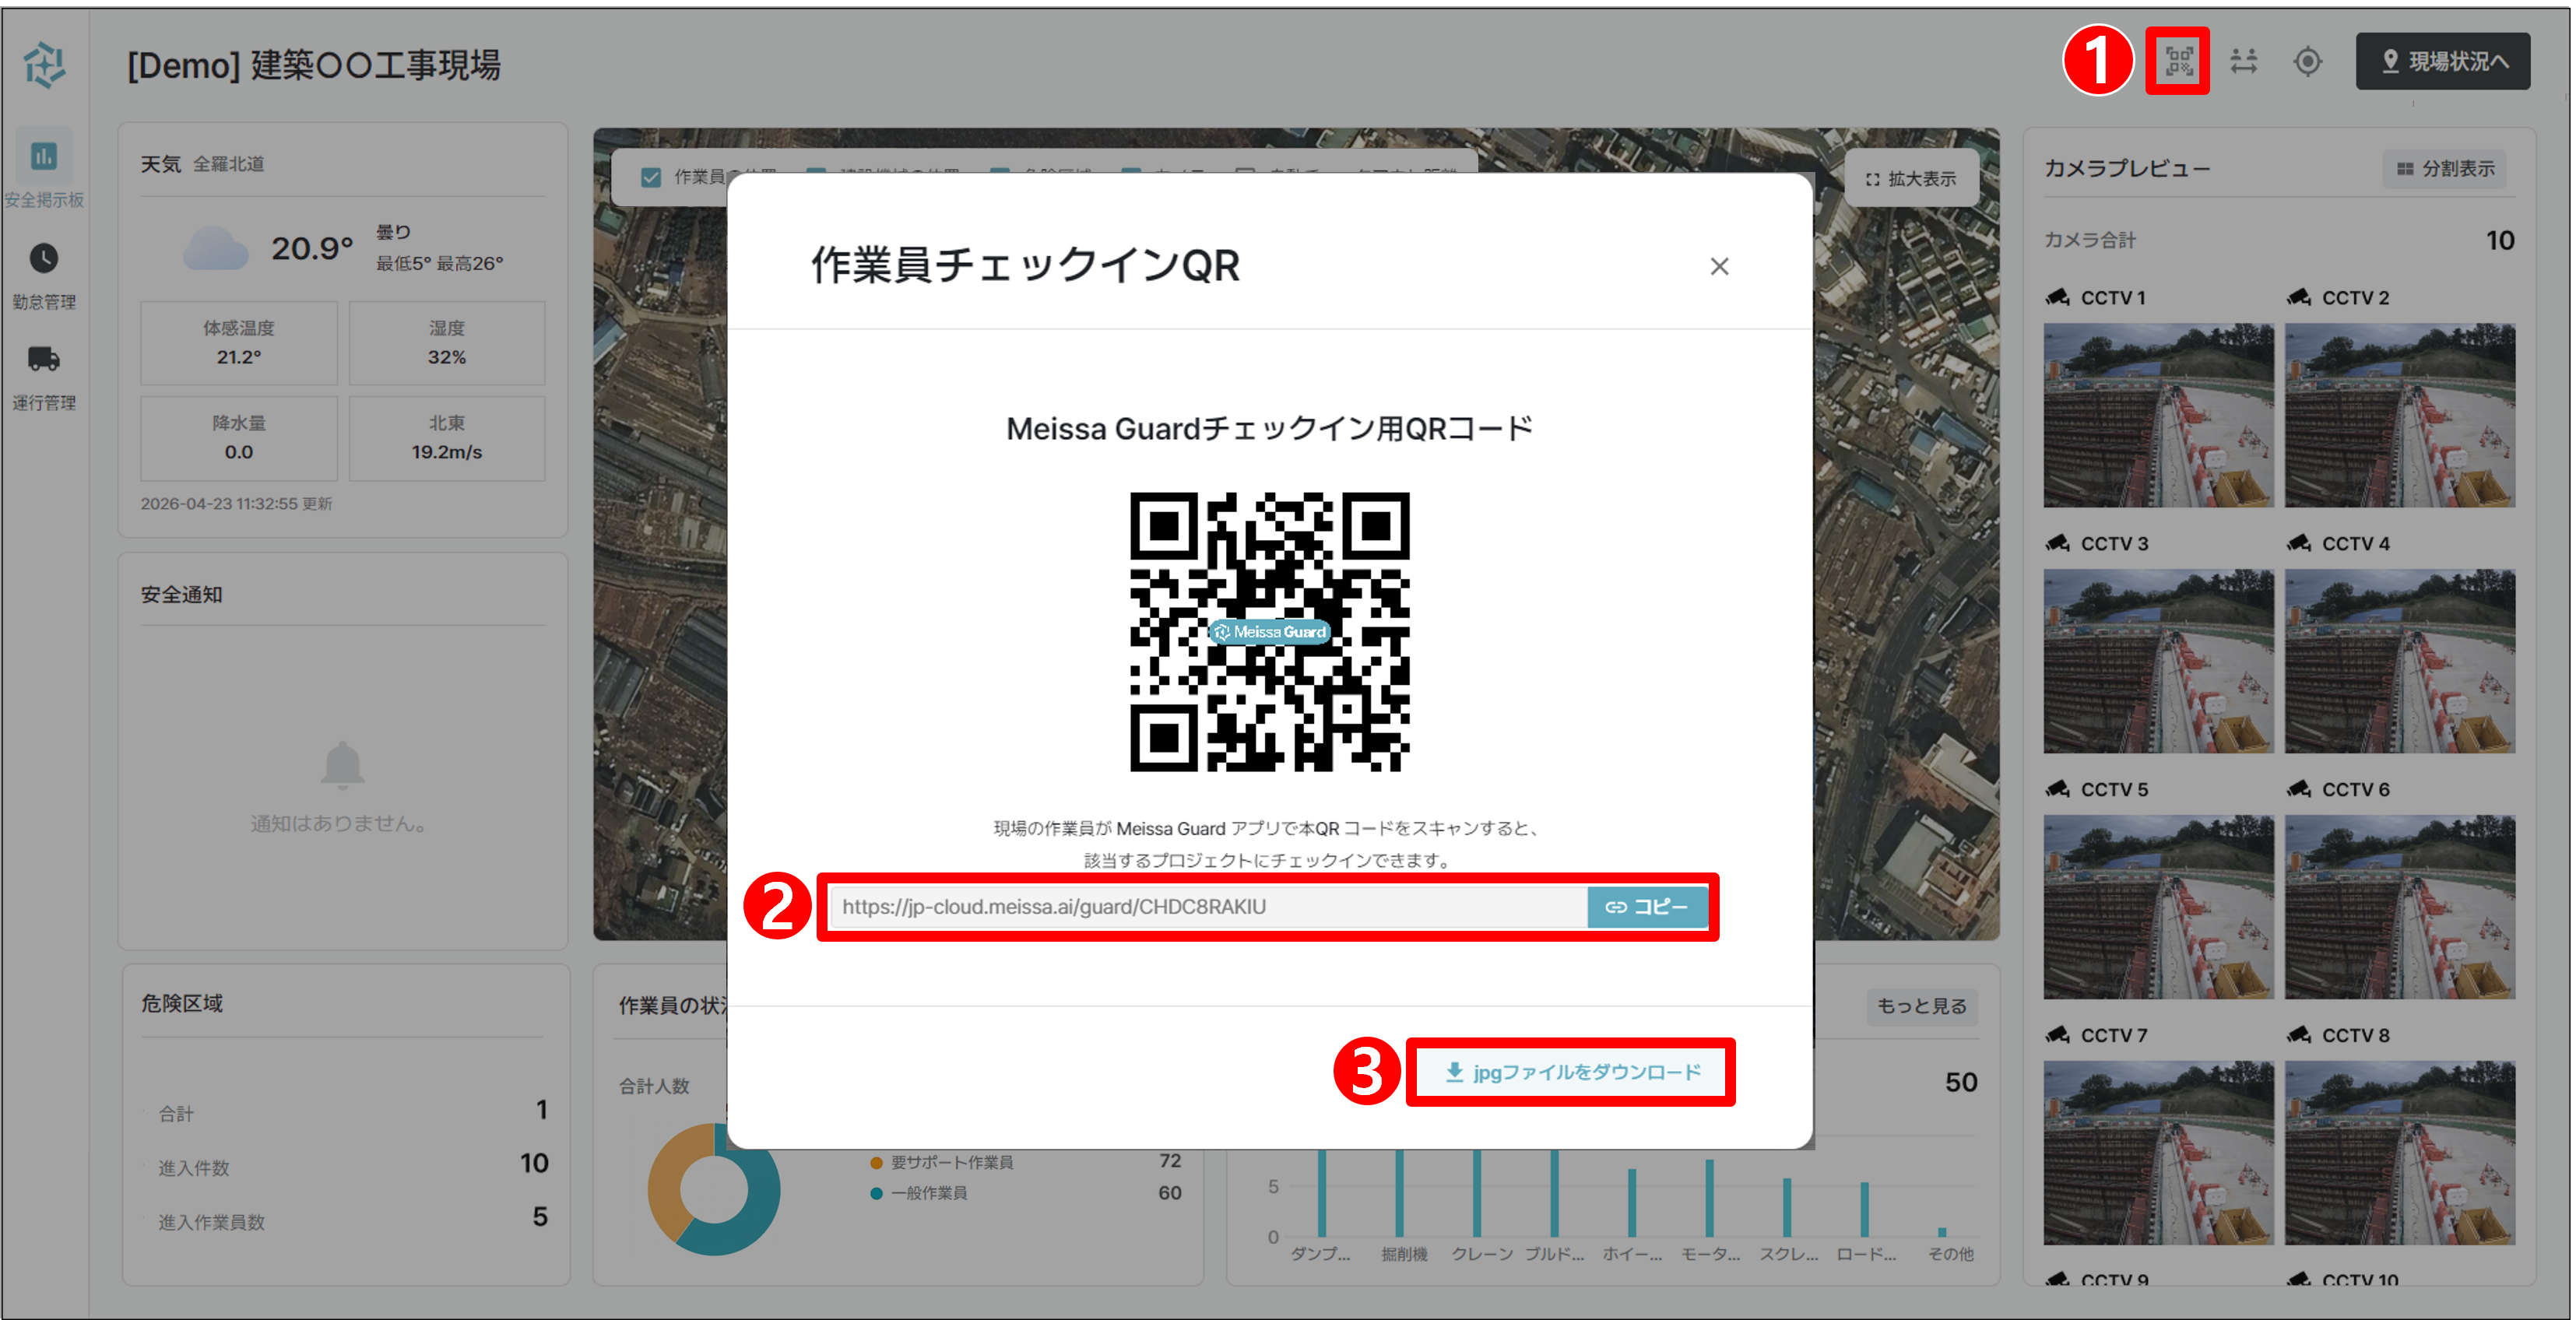Open the CCTV 2 camera thumbnail
Viewport: 2576px width, 1320px height.
click(x=2400, y=415)
